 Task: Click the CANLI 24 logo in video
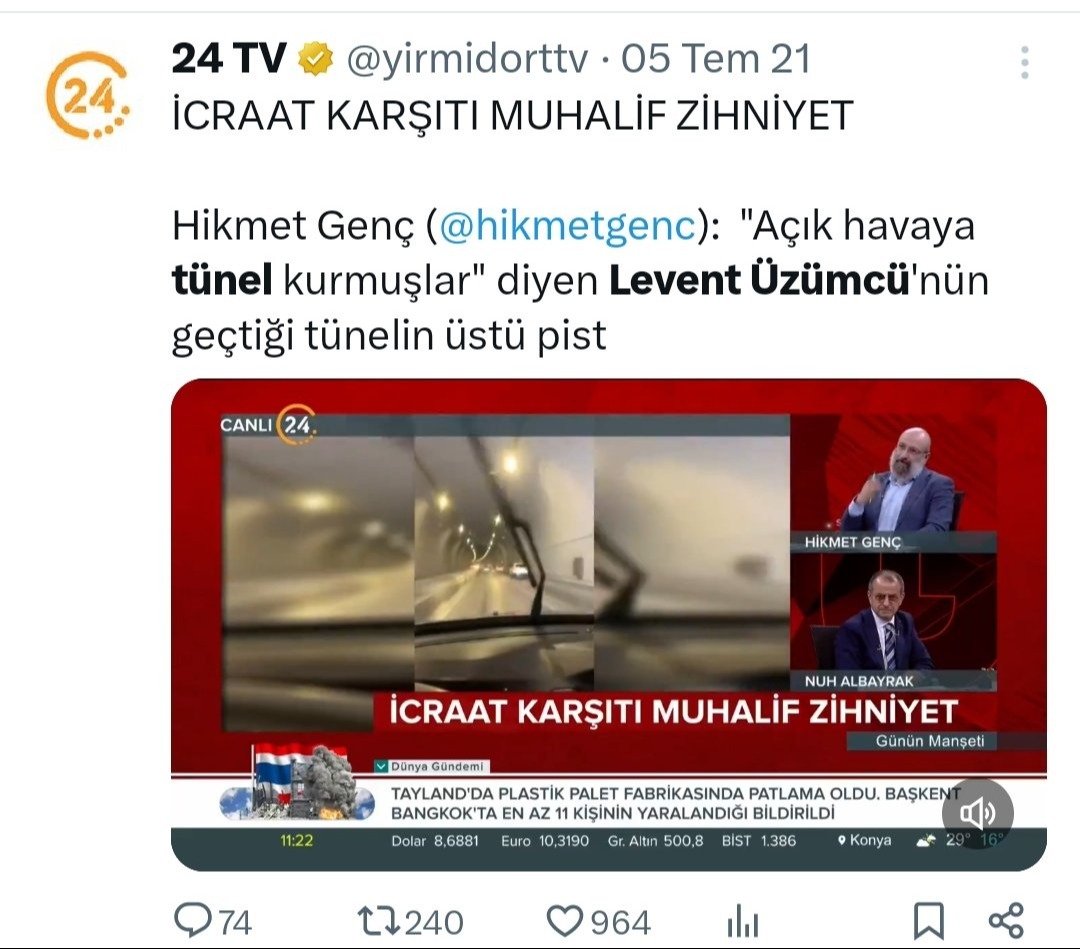coord(269,424)
